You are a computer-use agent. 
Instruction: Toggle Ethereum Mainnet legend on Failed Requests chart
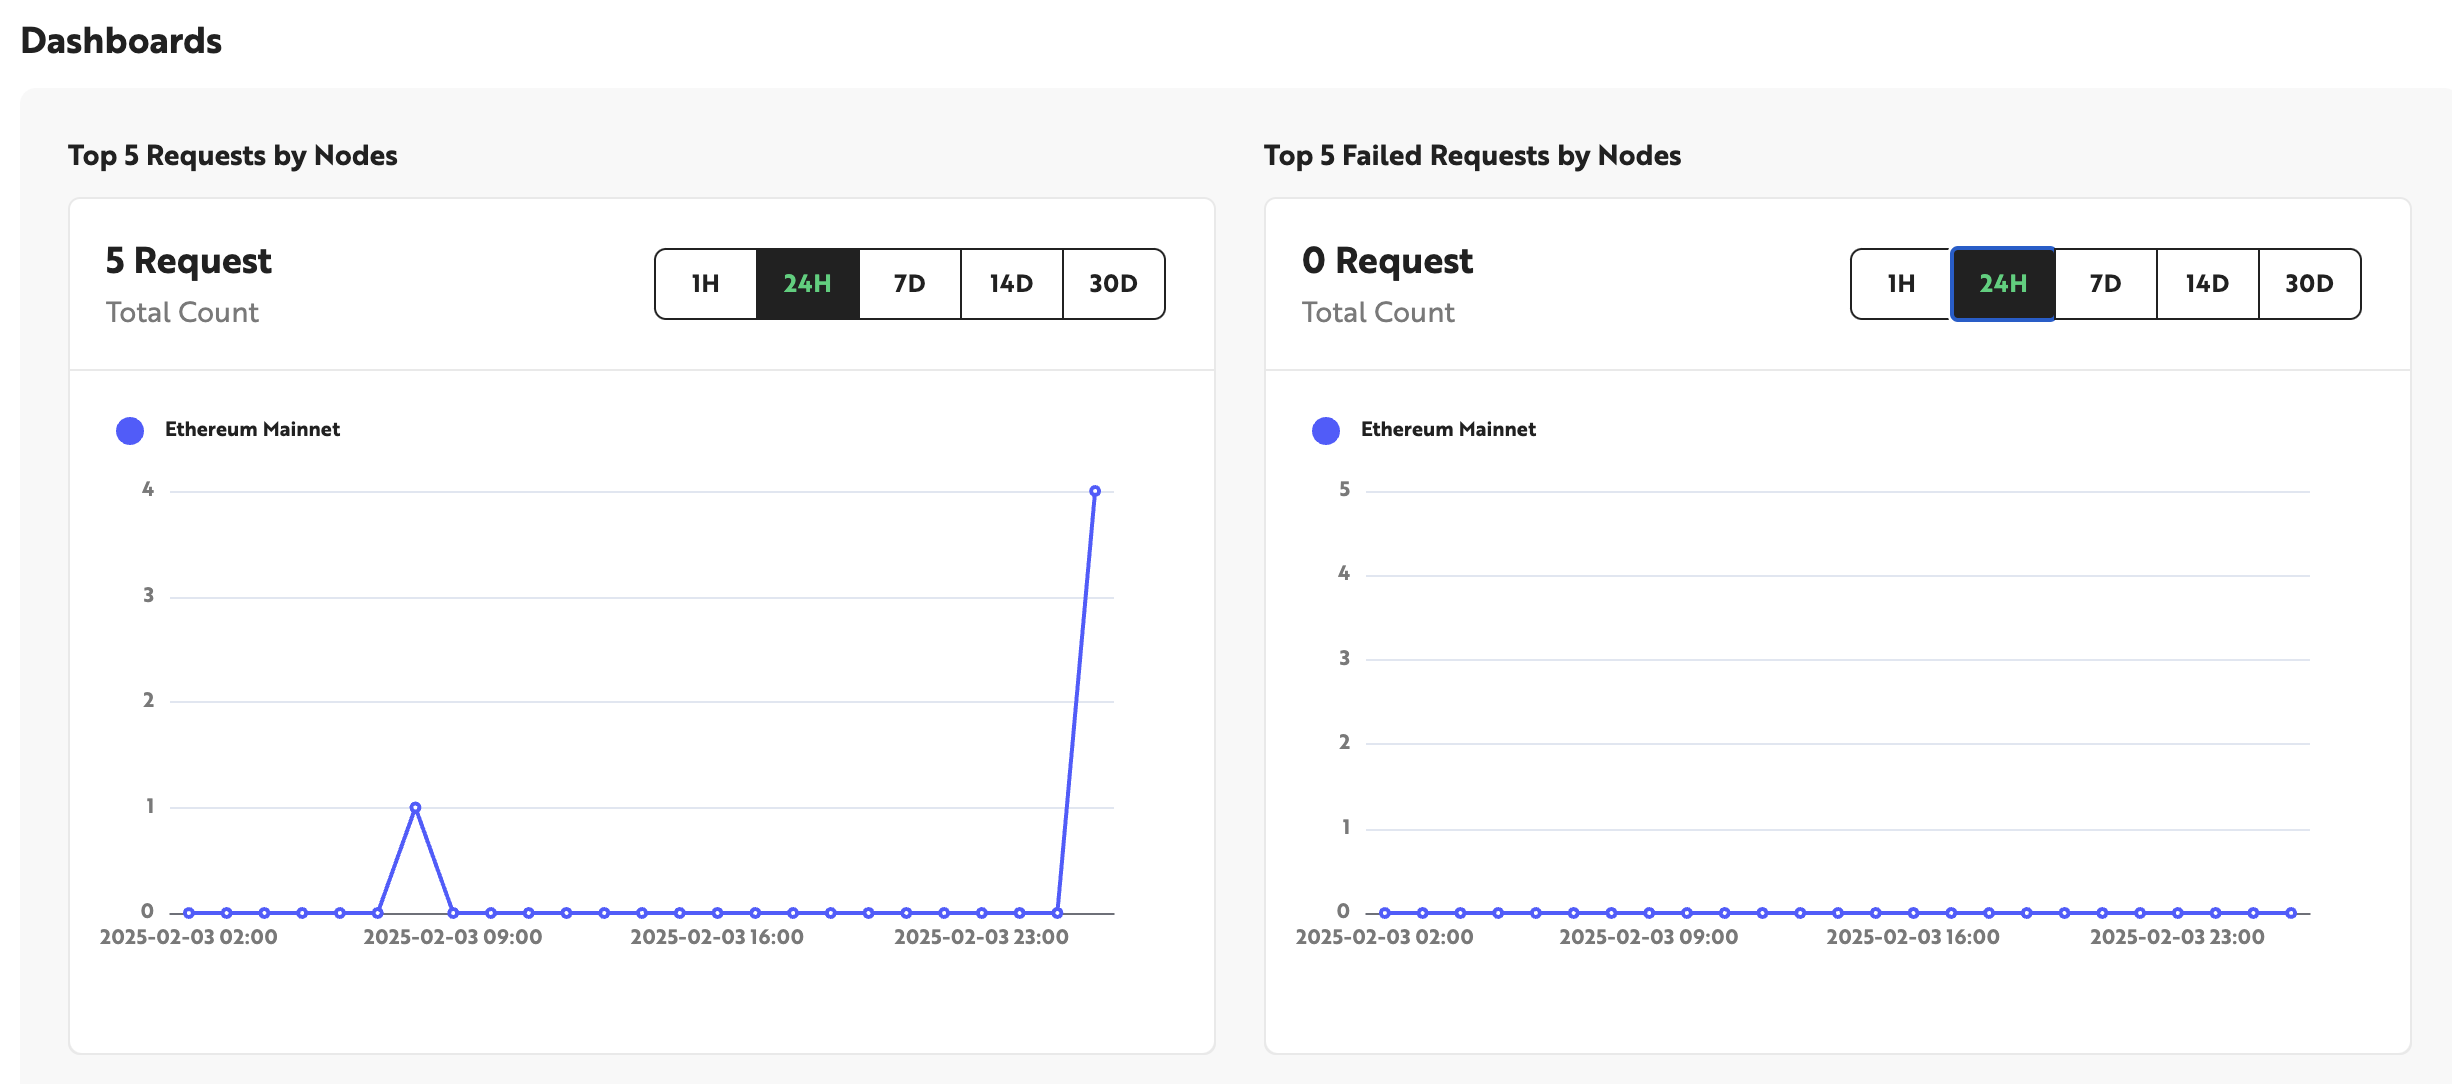[1448, 429]
